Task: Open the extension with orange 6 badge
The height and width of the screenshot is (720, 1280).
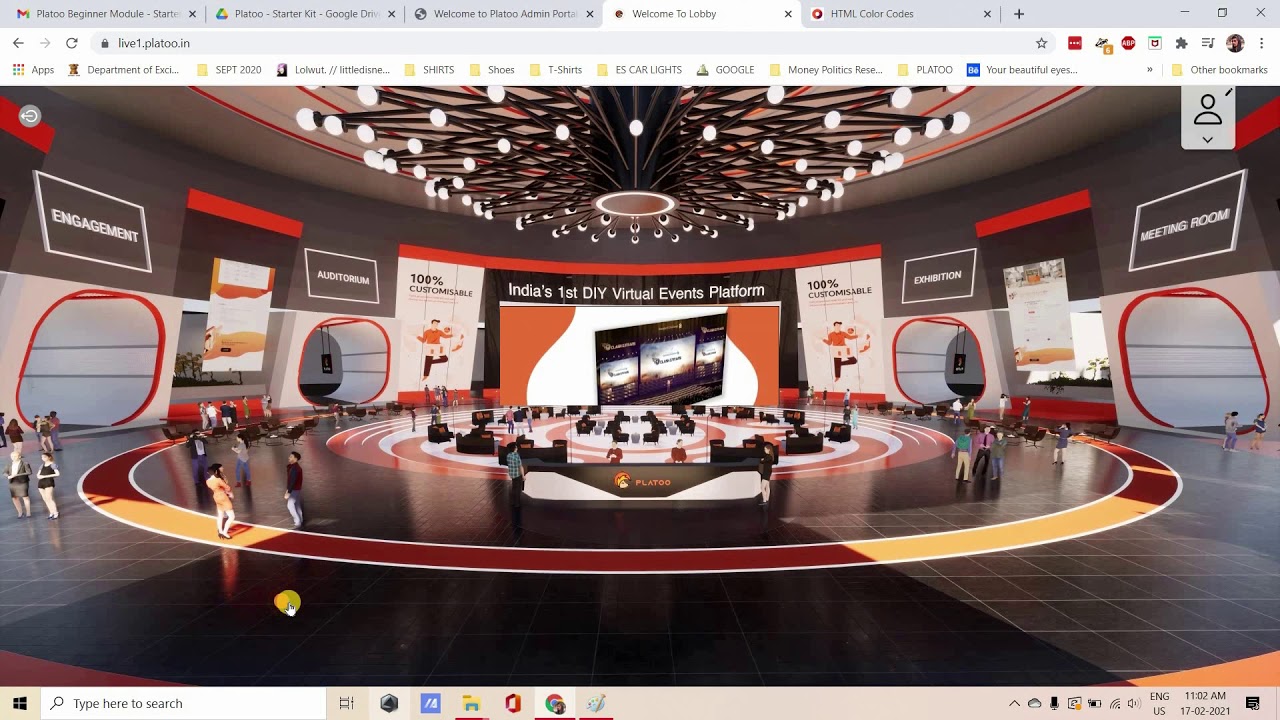Action: tap(1102, 44)
